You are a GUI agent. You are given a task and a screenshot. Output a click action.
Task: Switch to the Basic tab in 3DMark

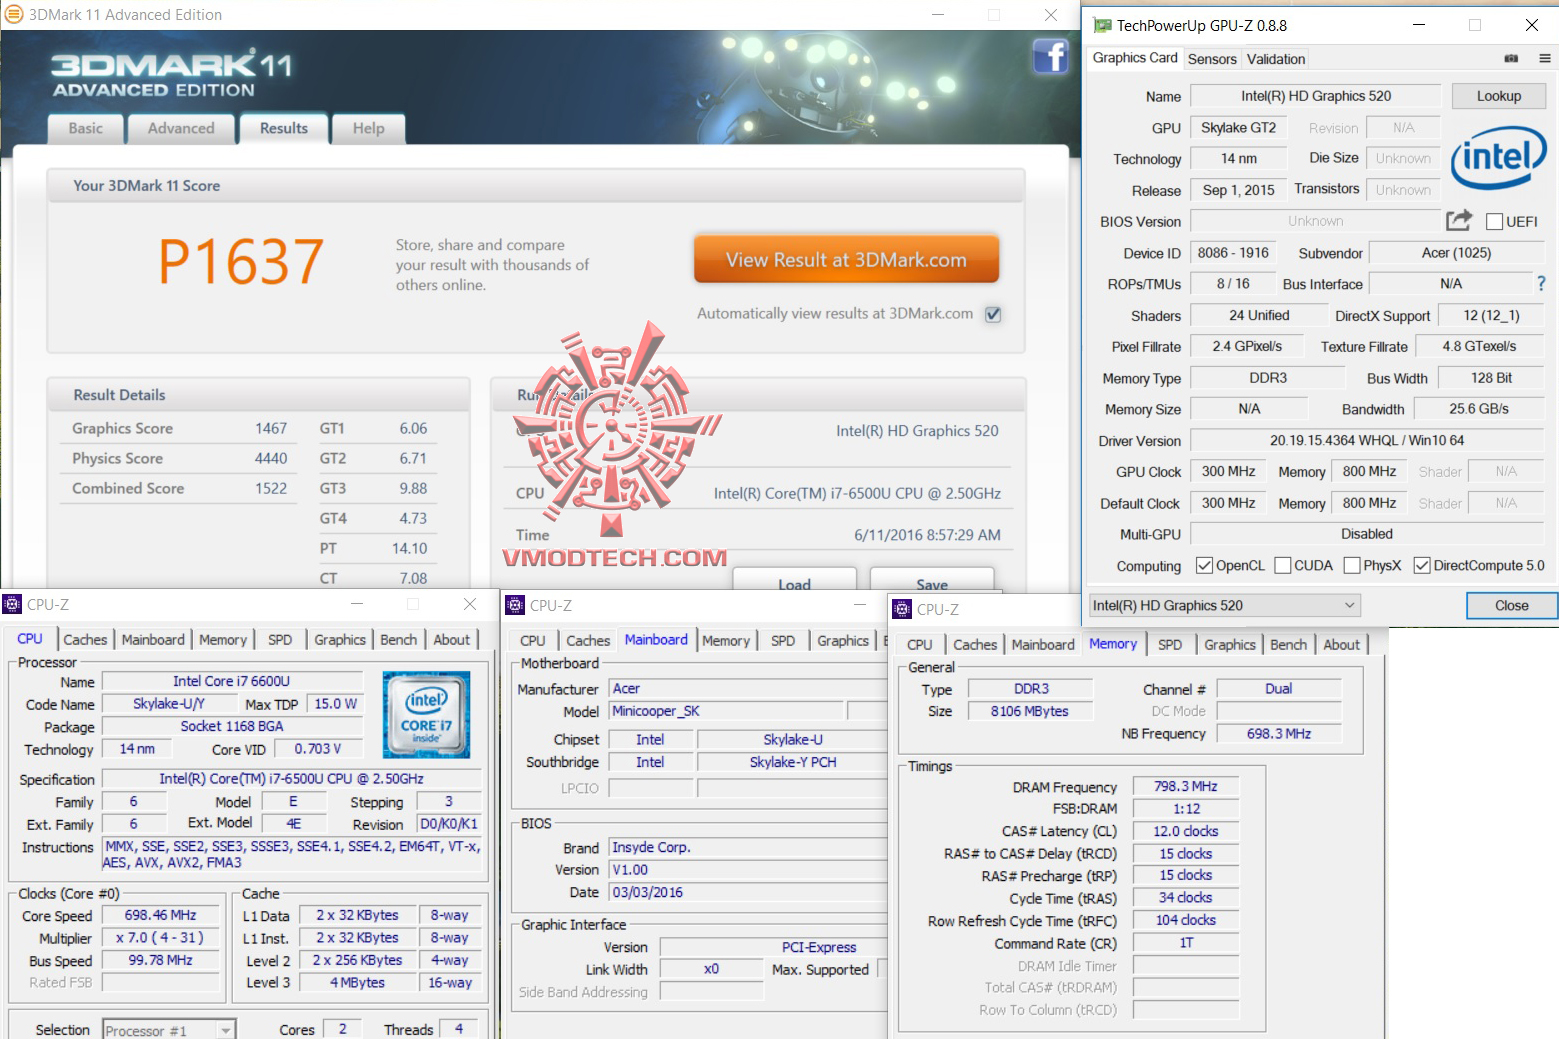tap(86, 129)
